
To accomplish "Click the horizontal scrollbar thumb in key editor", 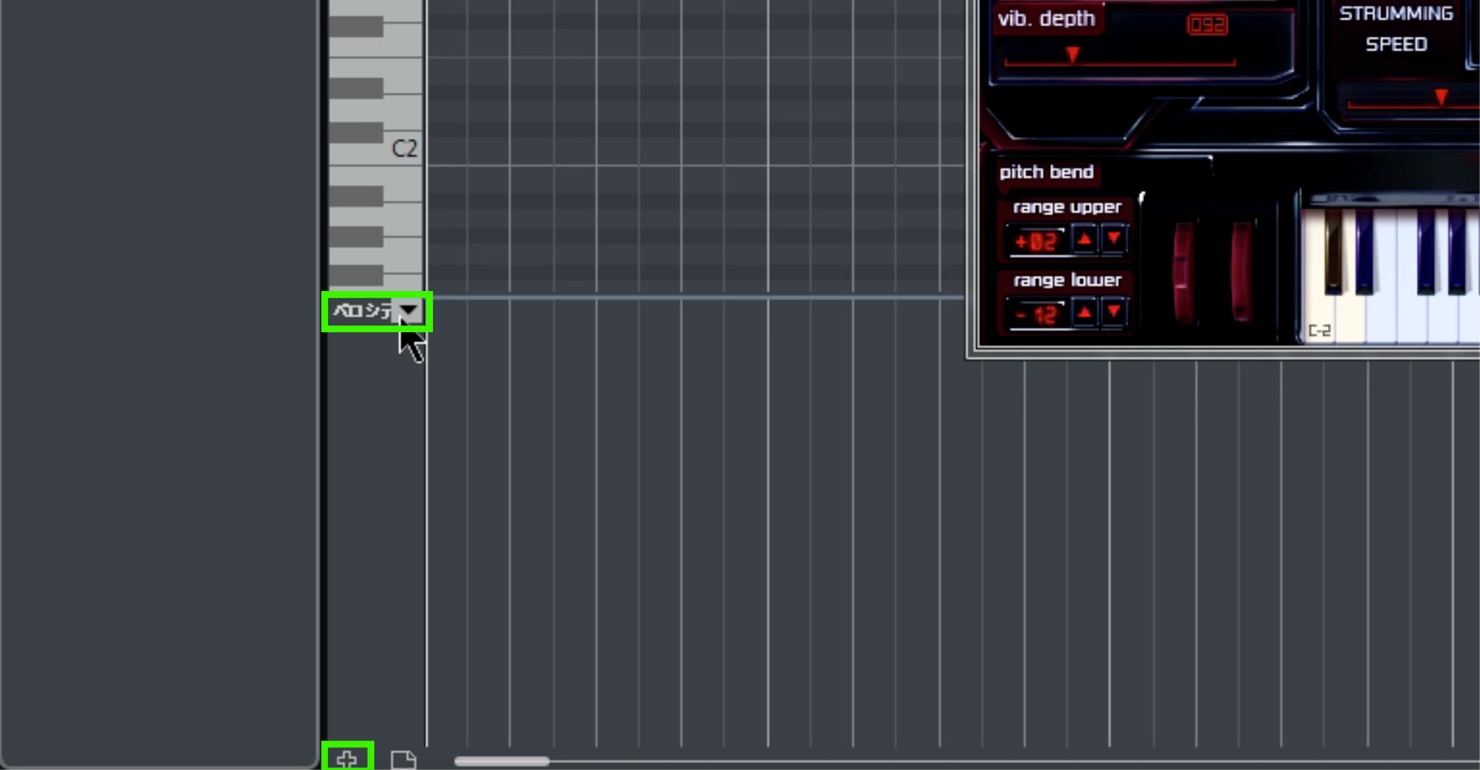I will (x=502, y=761).
